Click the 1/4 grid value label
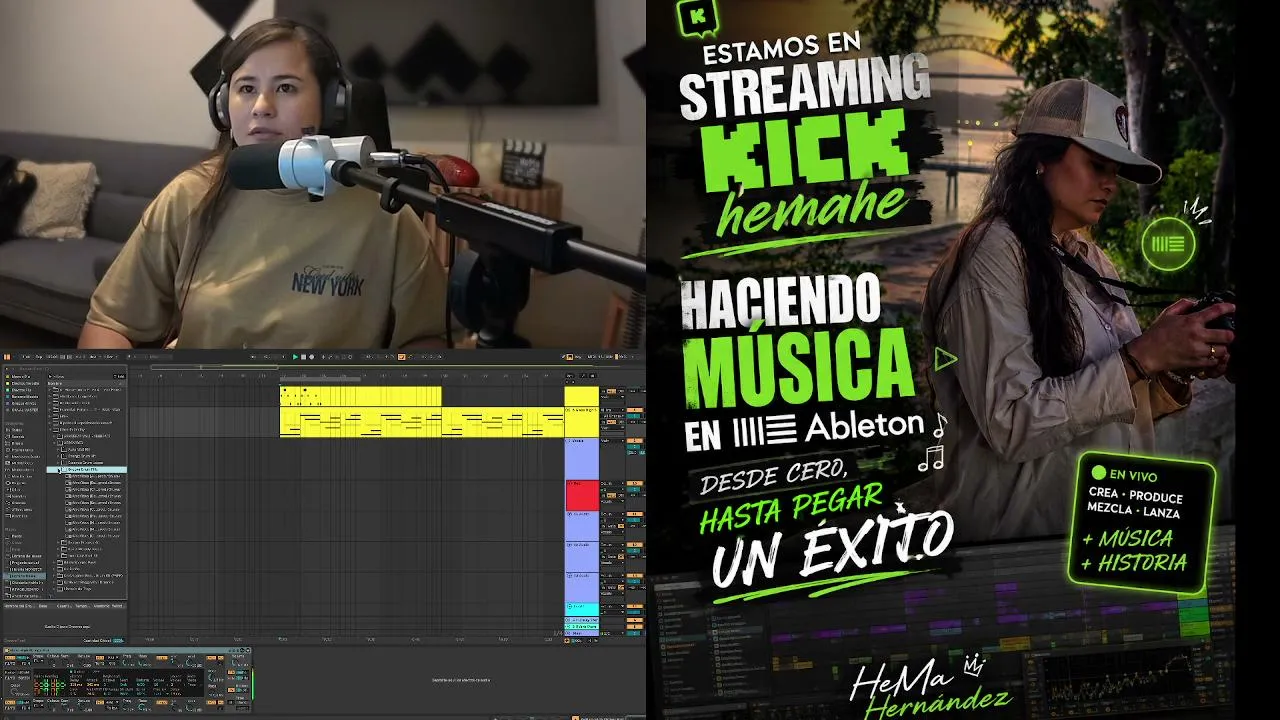This screenshot has width=1280, height=720. point(557,632)
